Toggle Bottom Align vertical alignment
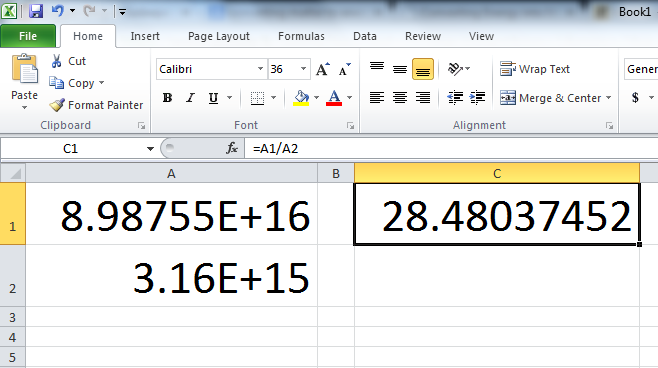 pyautogui.click(x=423, y=69)
